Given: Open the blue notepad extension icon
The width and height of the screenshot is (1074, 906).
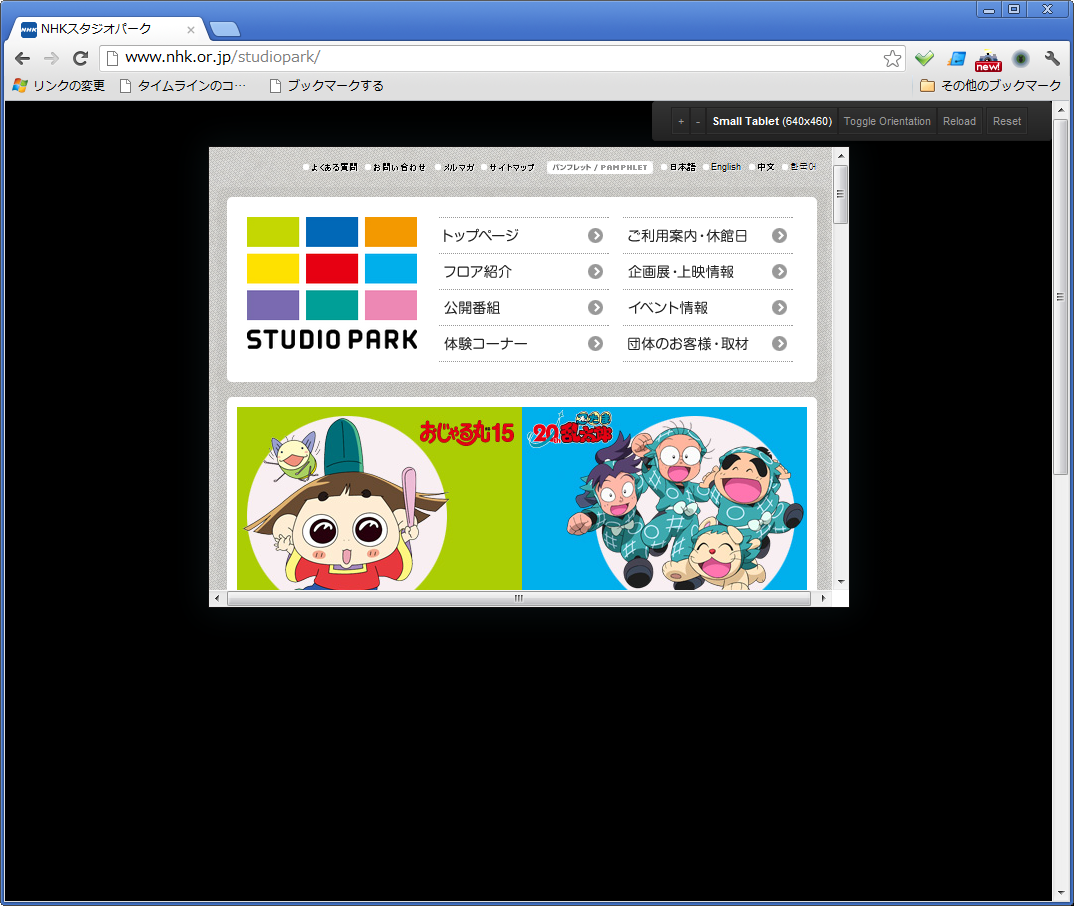Looking at the screenshot, I should 956,58.
